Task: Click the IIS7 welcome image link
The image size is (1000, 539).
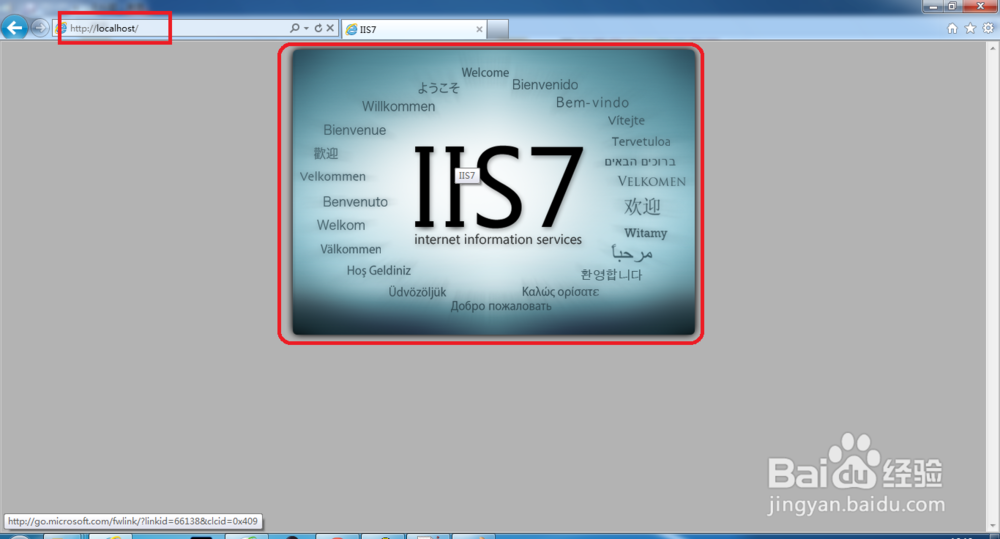Action: (493, 191)
